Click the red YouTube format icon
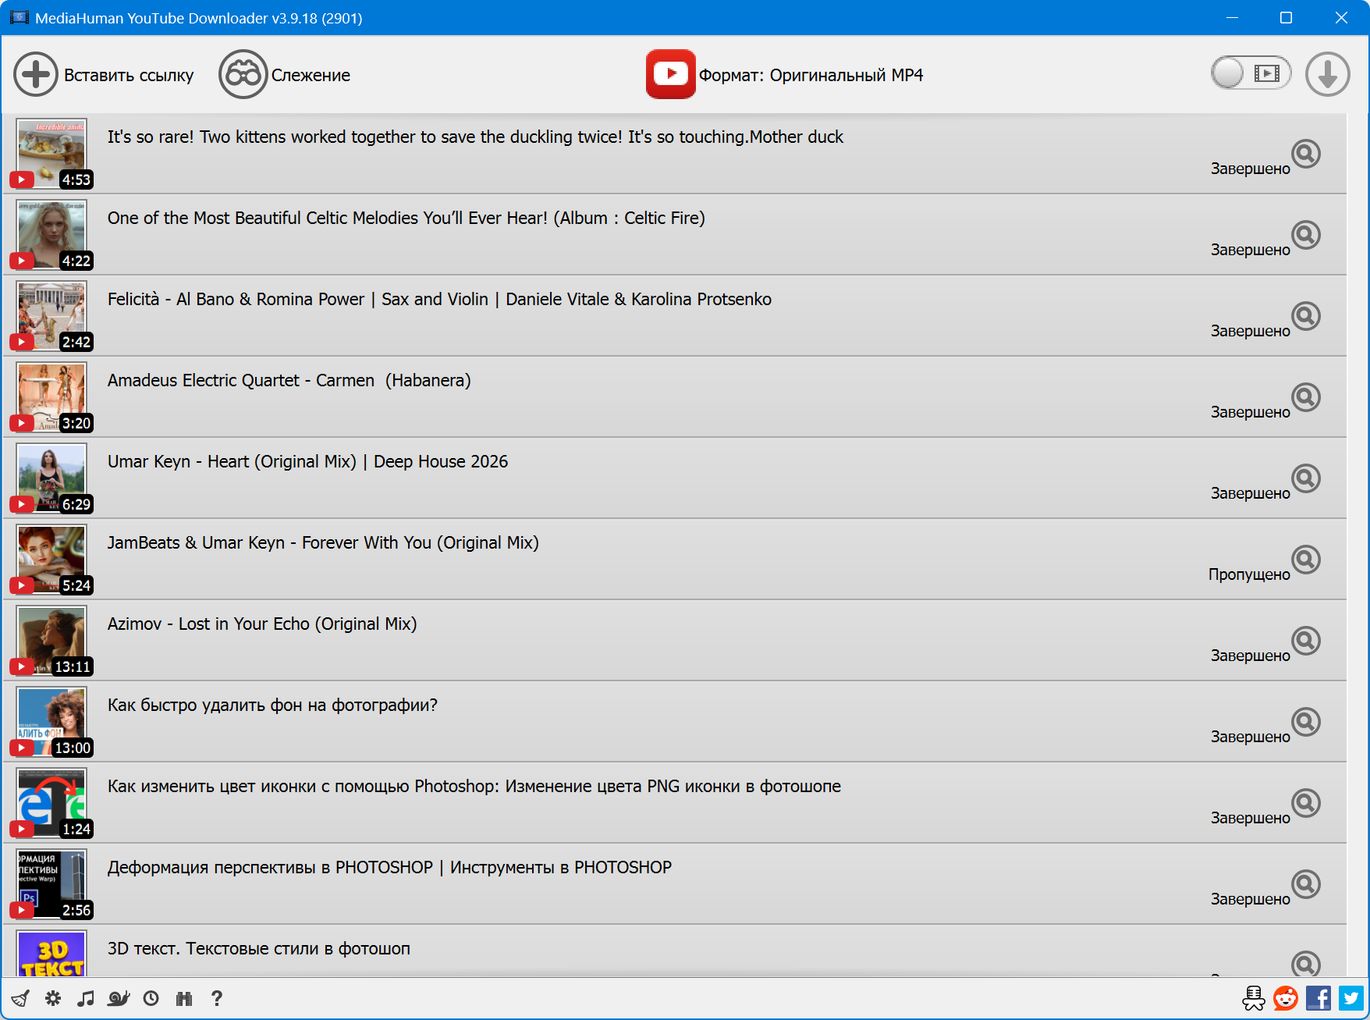The width and height of the screenshot is (1370, 1020). [x=670, y=74]
